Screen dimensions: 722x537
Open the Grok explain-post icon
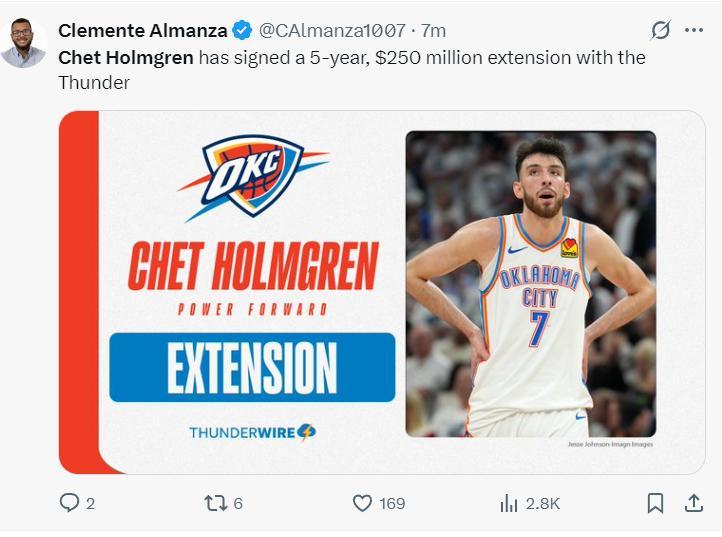click(x=660, y=30)
